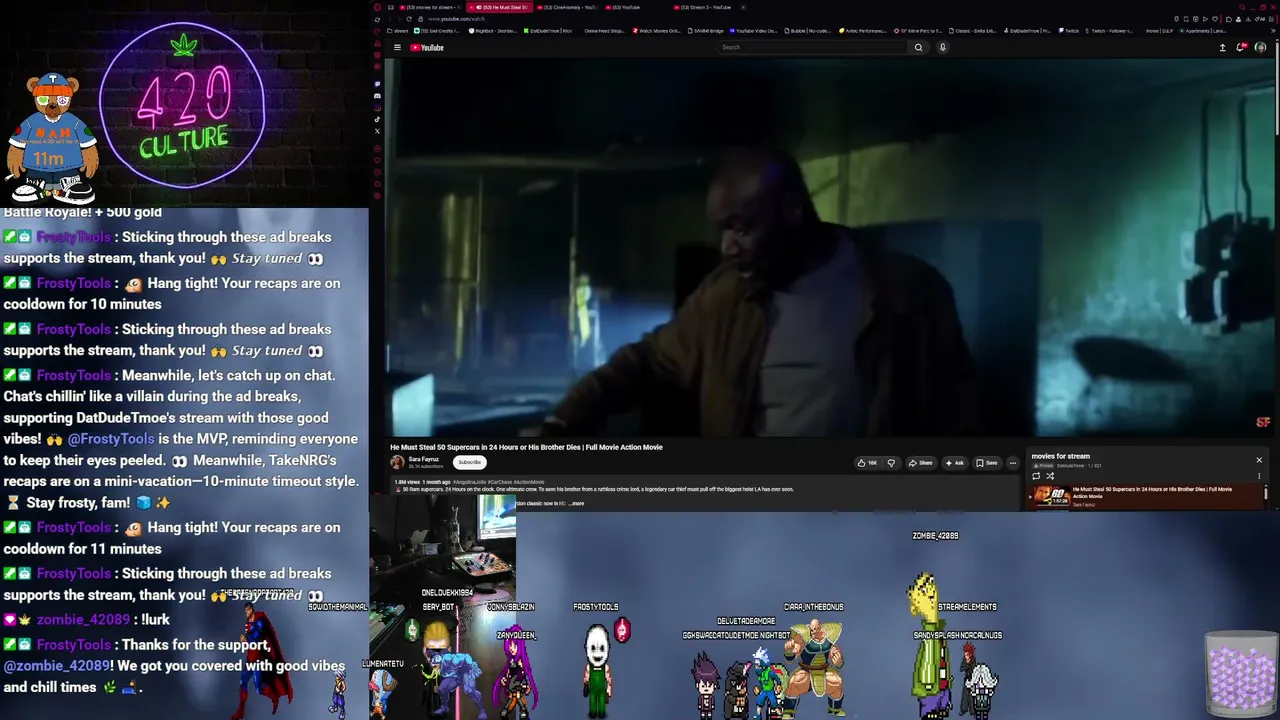Open the YouTube guide hamburger menu
1280x720 pixels.
[397, 47]
